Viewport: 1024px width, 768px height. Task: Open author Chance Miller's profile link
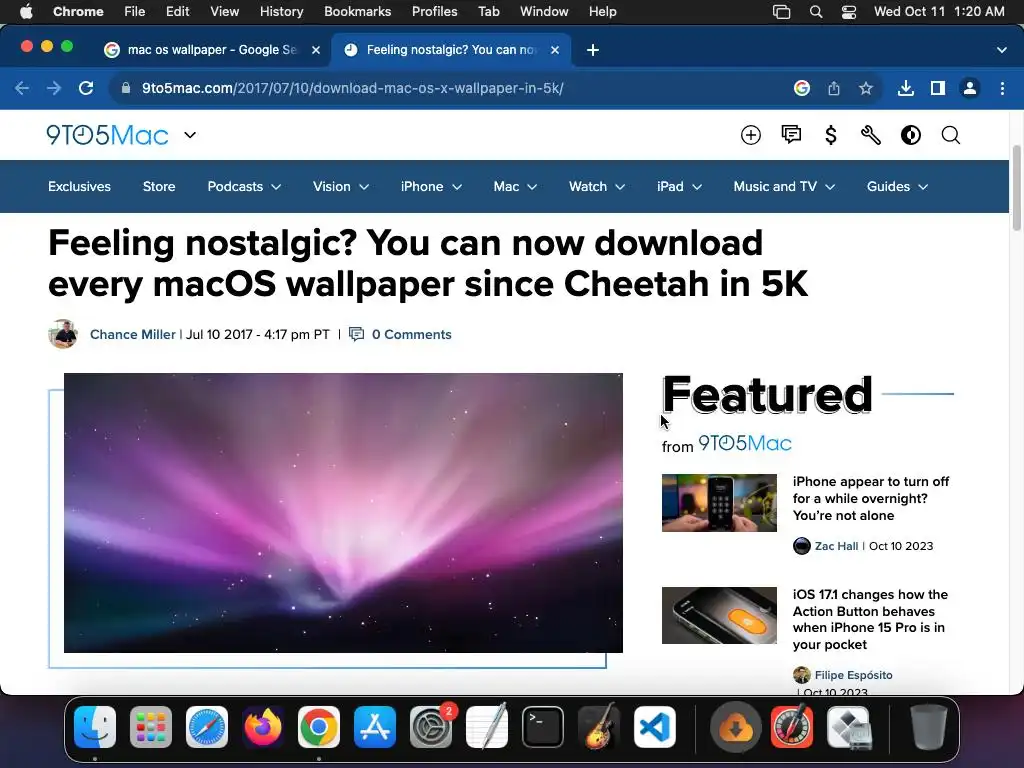[133, 334]
